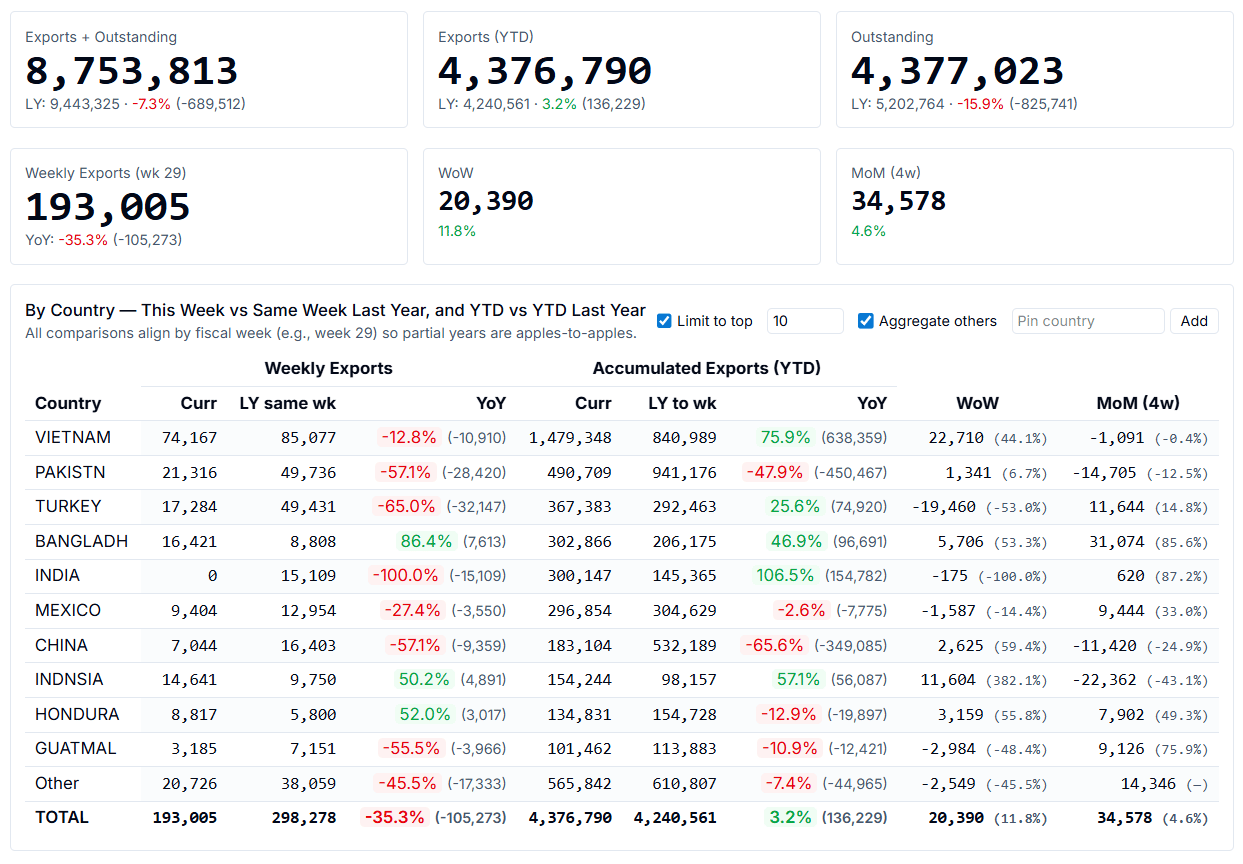Toggle the Limit to top checkbox
The image size is (1243, 864).
click(x=664, y=321)
